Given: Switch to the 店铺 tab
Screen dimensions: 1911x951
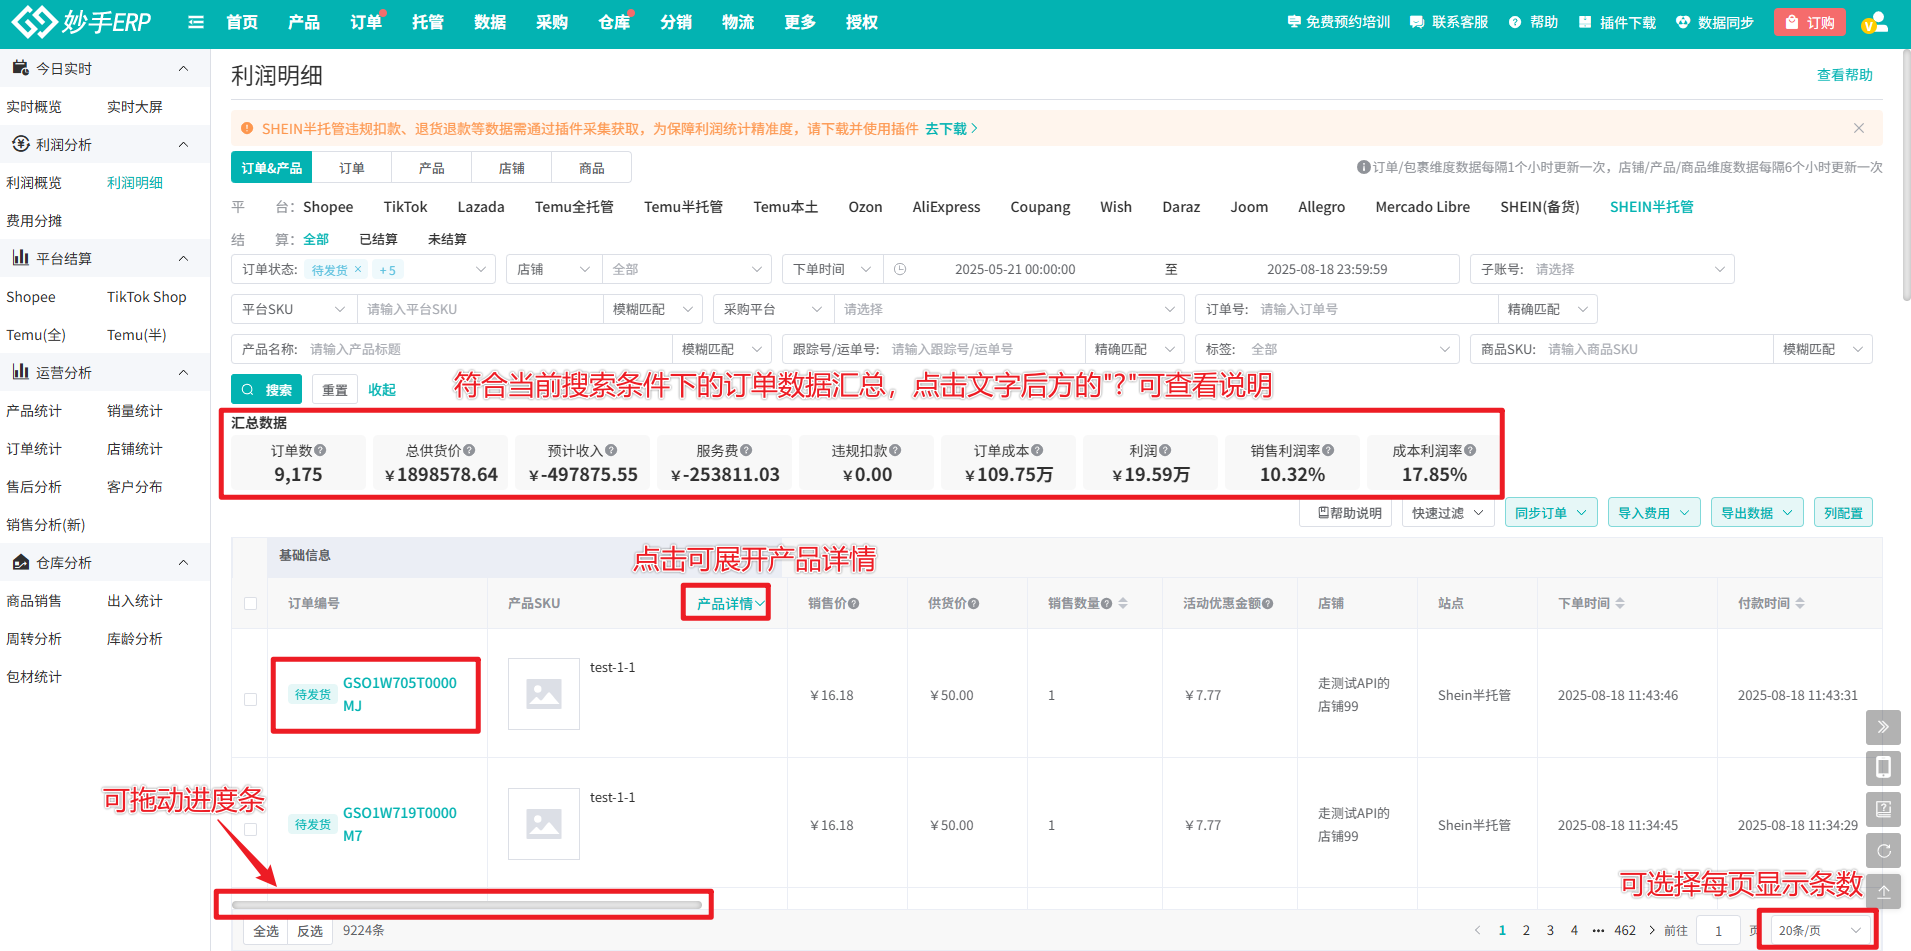Looking at the screenshot, I should (x=511, y=168).
